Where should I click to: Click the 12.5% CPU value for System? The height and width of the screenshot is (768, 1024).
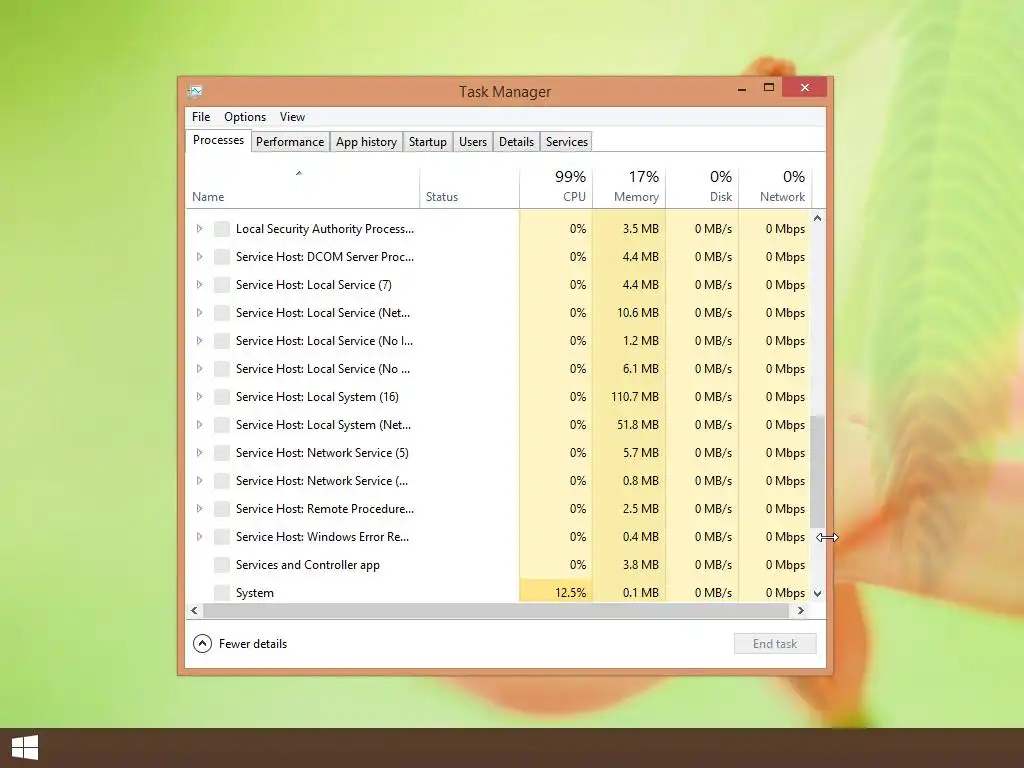coord(570,593)
